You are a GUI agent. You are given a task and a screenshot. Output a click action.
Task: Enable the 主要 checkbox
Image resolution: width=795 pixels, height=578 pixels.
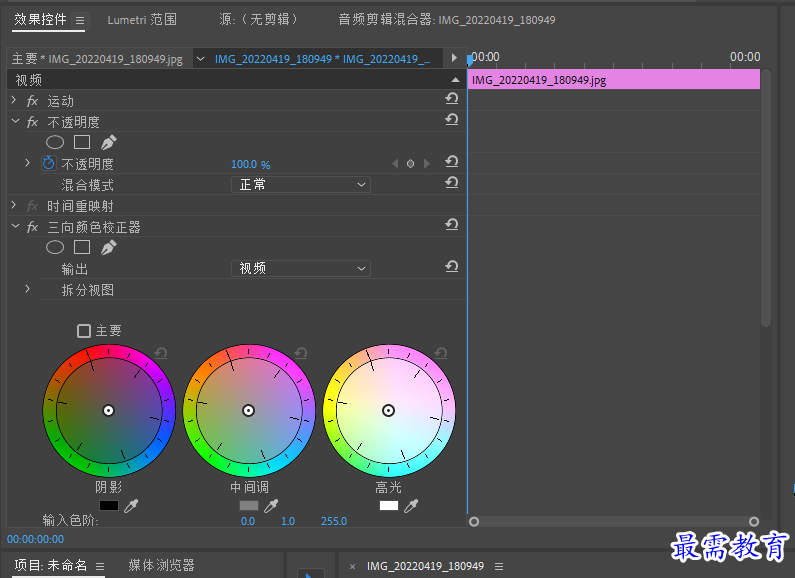click(x=84, y=331)
